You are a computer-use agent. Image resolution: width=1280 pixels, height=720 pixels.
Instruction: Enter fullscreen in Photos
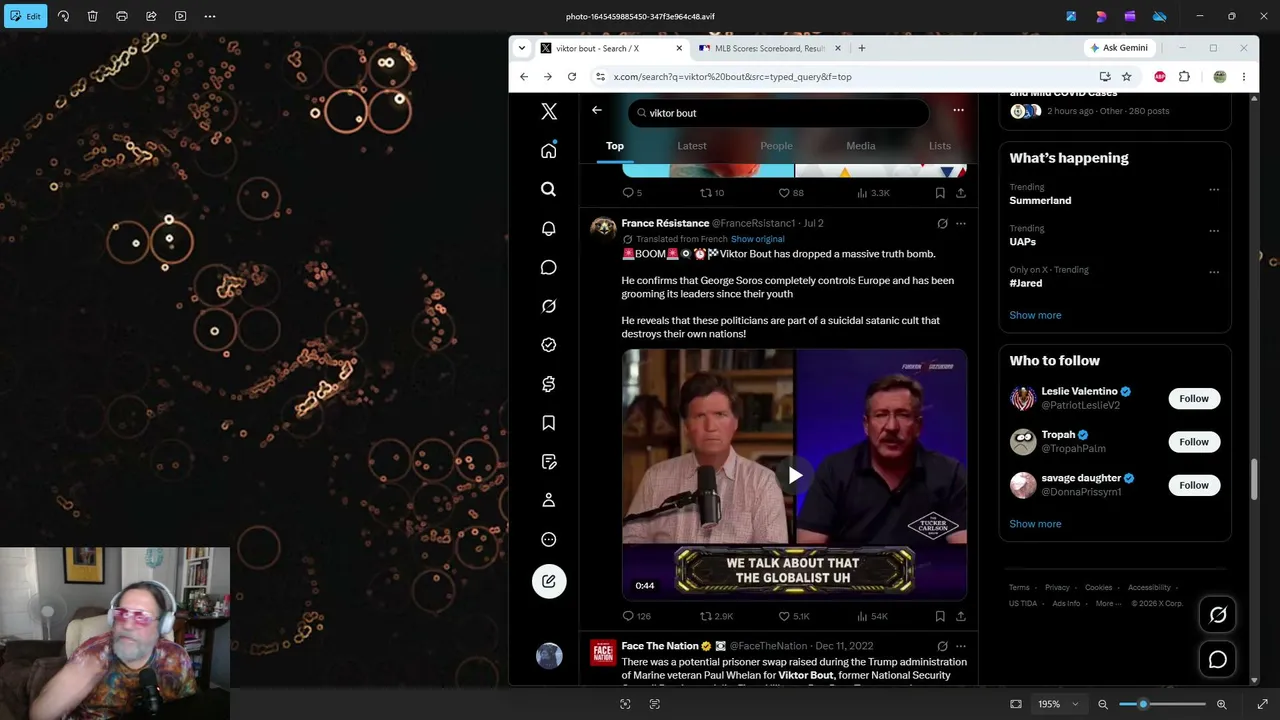[1262, 704]
